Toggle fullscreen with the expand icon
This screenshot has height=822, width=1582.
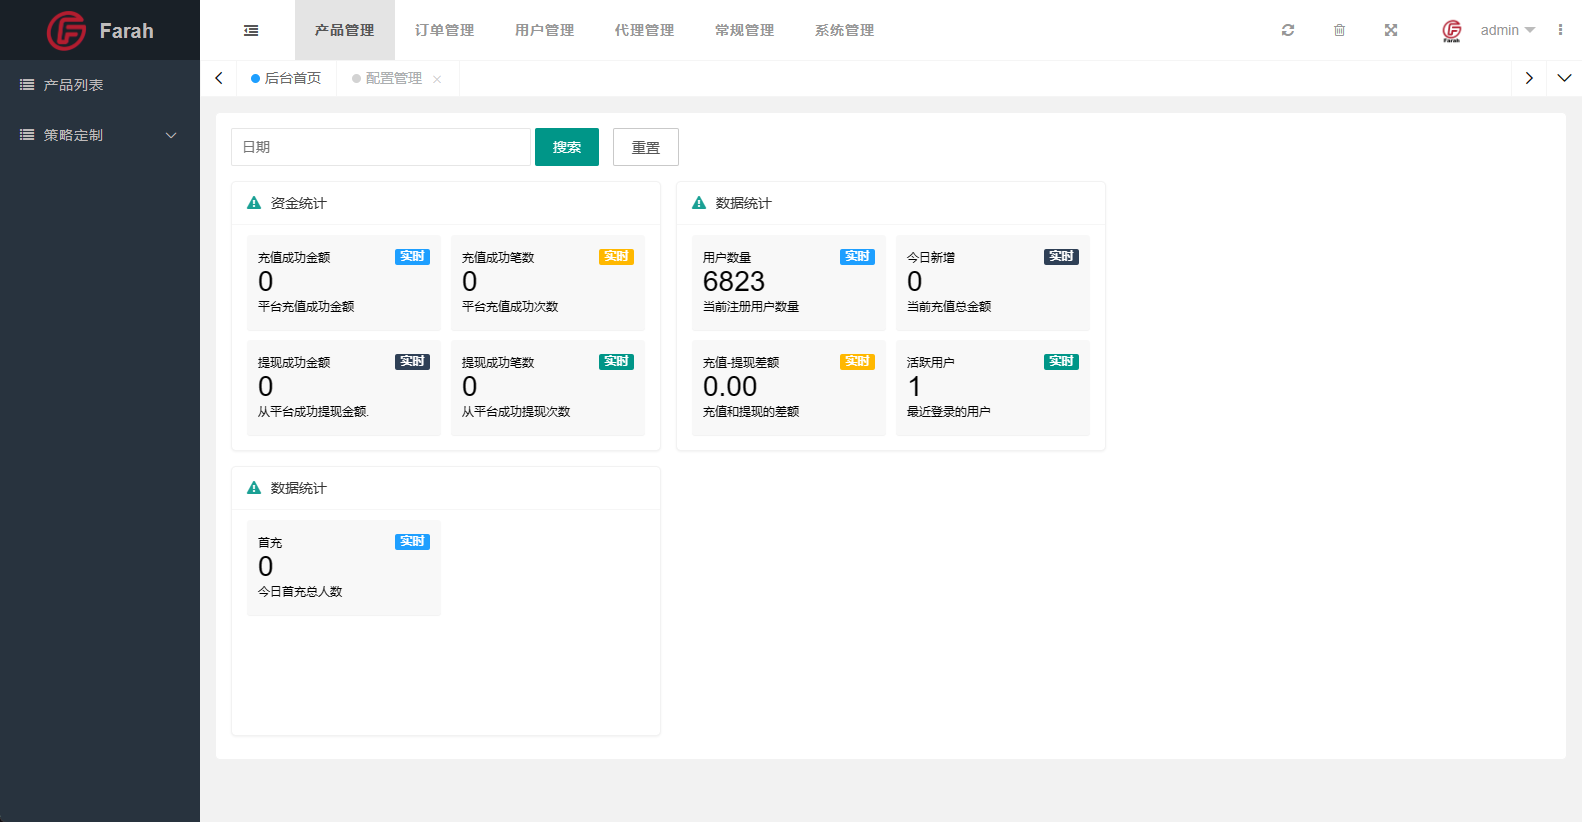[1390, 30]
